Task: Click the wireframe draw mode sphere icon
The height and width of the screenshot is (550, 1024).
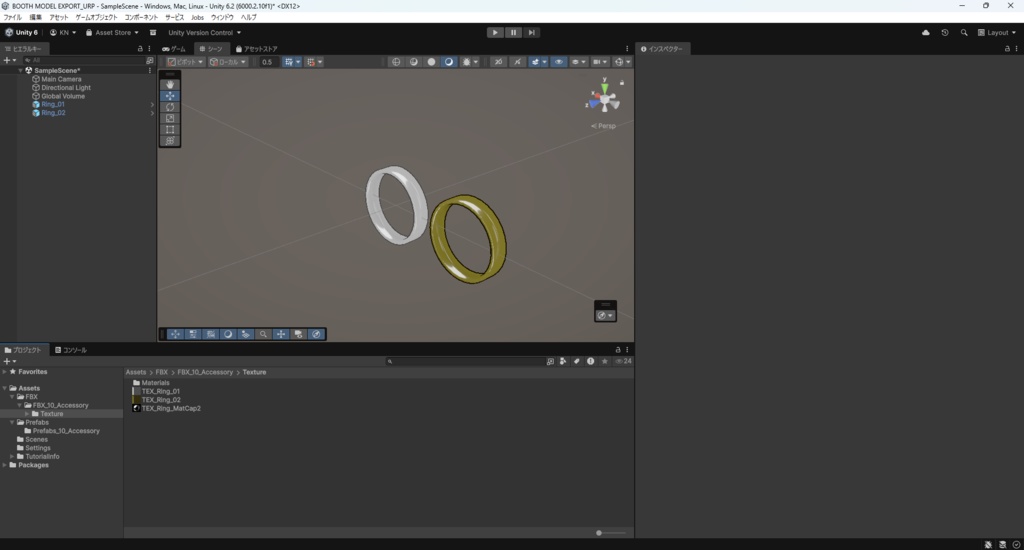Action: 396,62
